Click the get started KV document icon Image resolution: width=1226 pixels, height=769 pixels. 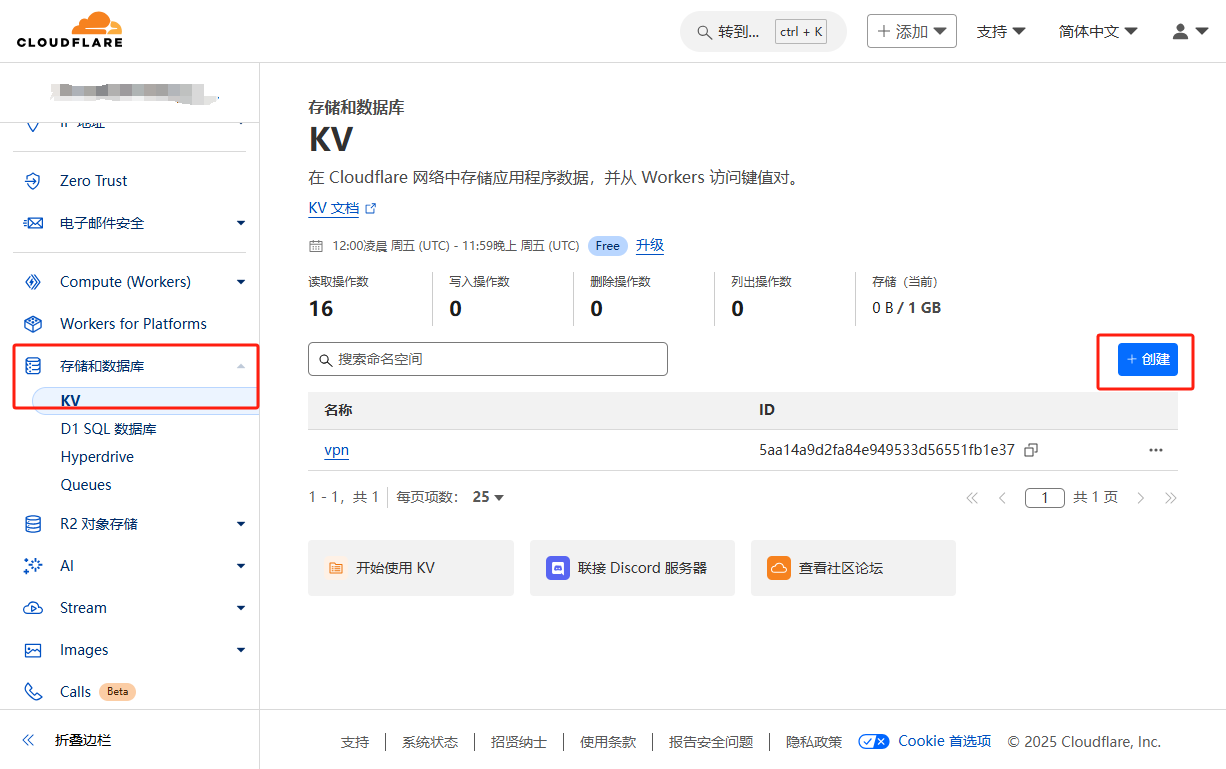click(336, 568)
